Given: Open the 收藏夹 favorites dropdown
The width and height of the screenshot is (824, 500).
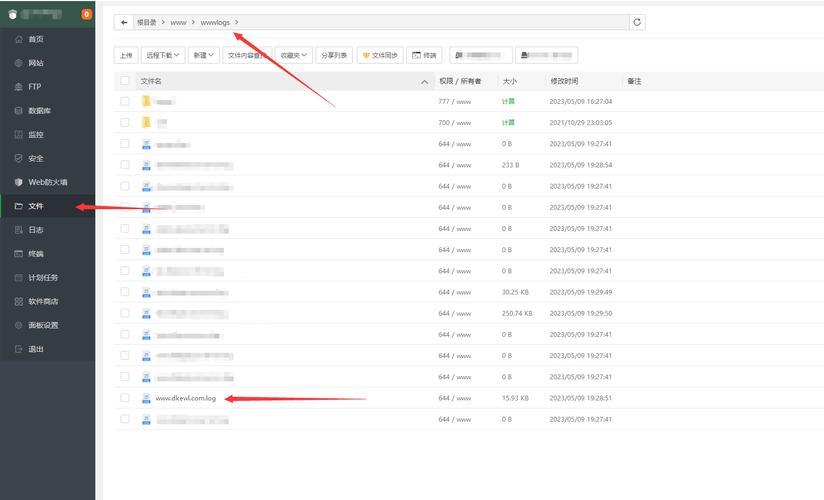Looking at the screenshot, I should click(294, 55).
